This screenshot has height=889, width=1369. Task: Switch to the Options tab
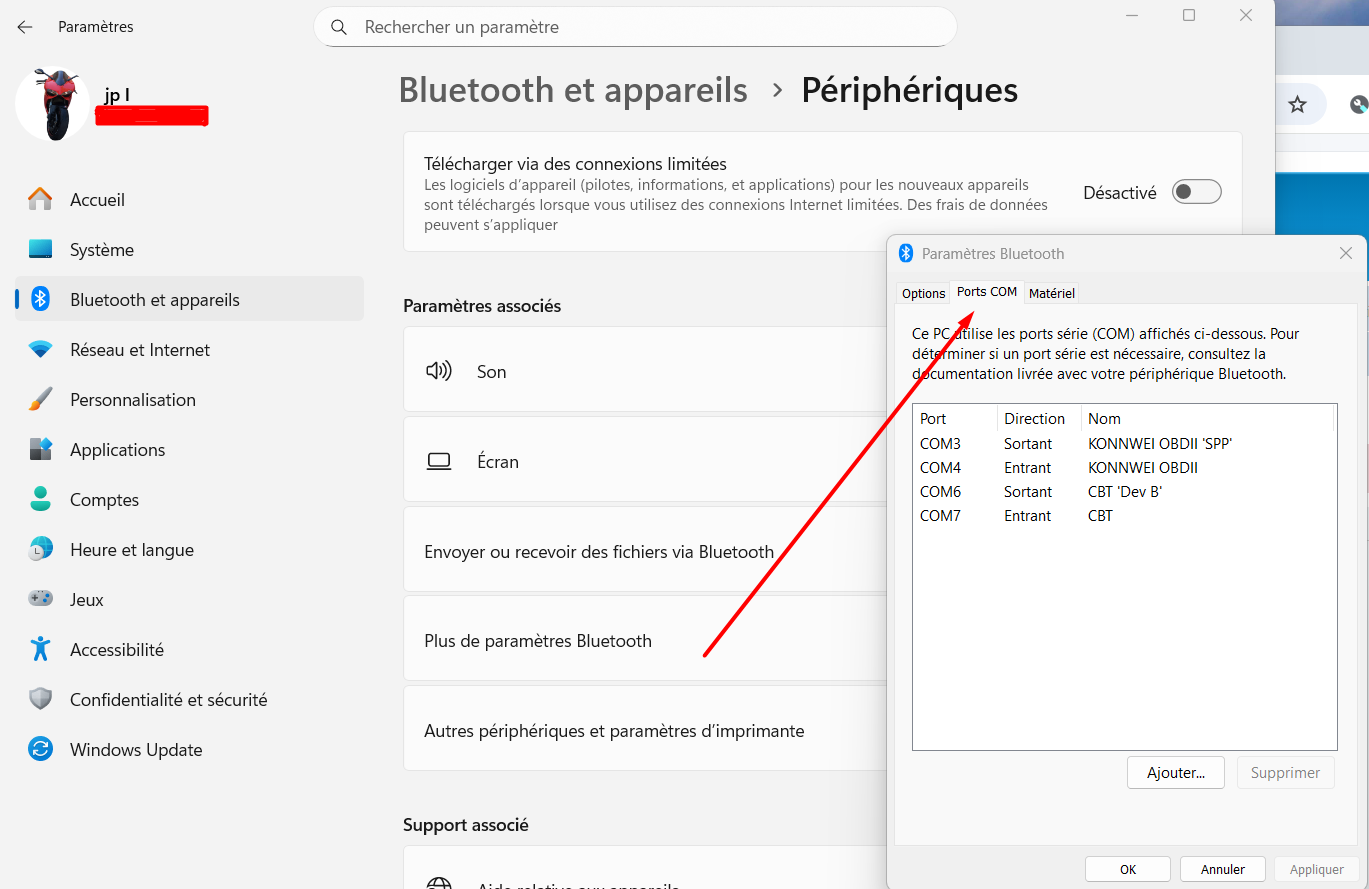(923, 293)
